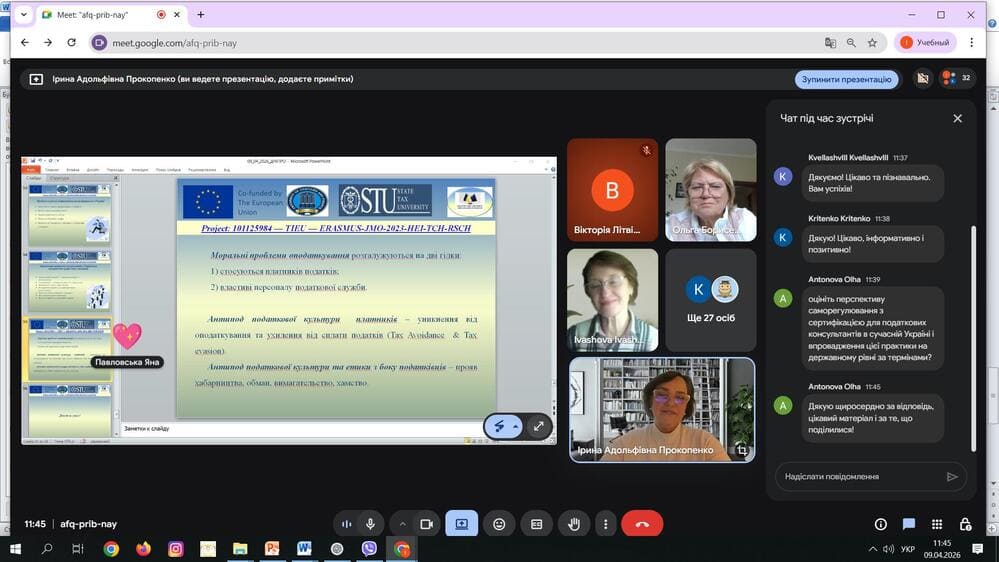Open the emoji reactions button
The height and width of the screenshot is (562, 999).
pyautogui.click(x=499, y=524)
